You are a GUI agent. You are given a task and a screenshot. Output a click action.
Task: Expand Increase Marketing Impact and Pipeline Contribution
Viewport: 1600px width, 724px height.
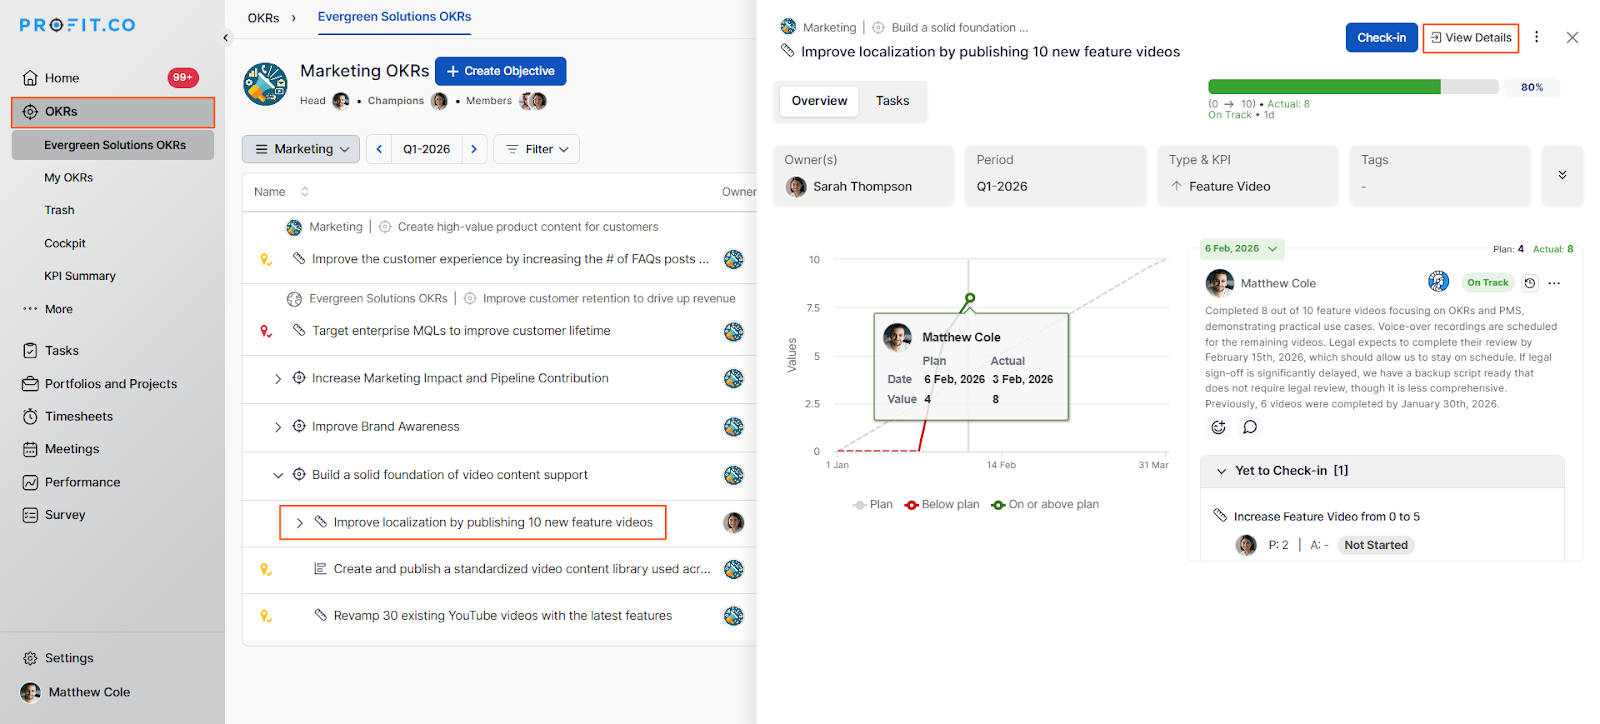pyautogui.click(x=278, y=379)
